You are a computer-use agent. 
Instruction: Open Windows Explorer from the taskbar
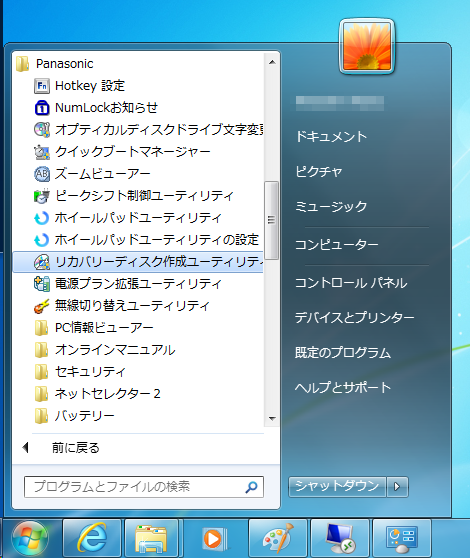coord(151,538)
